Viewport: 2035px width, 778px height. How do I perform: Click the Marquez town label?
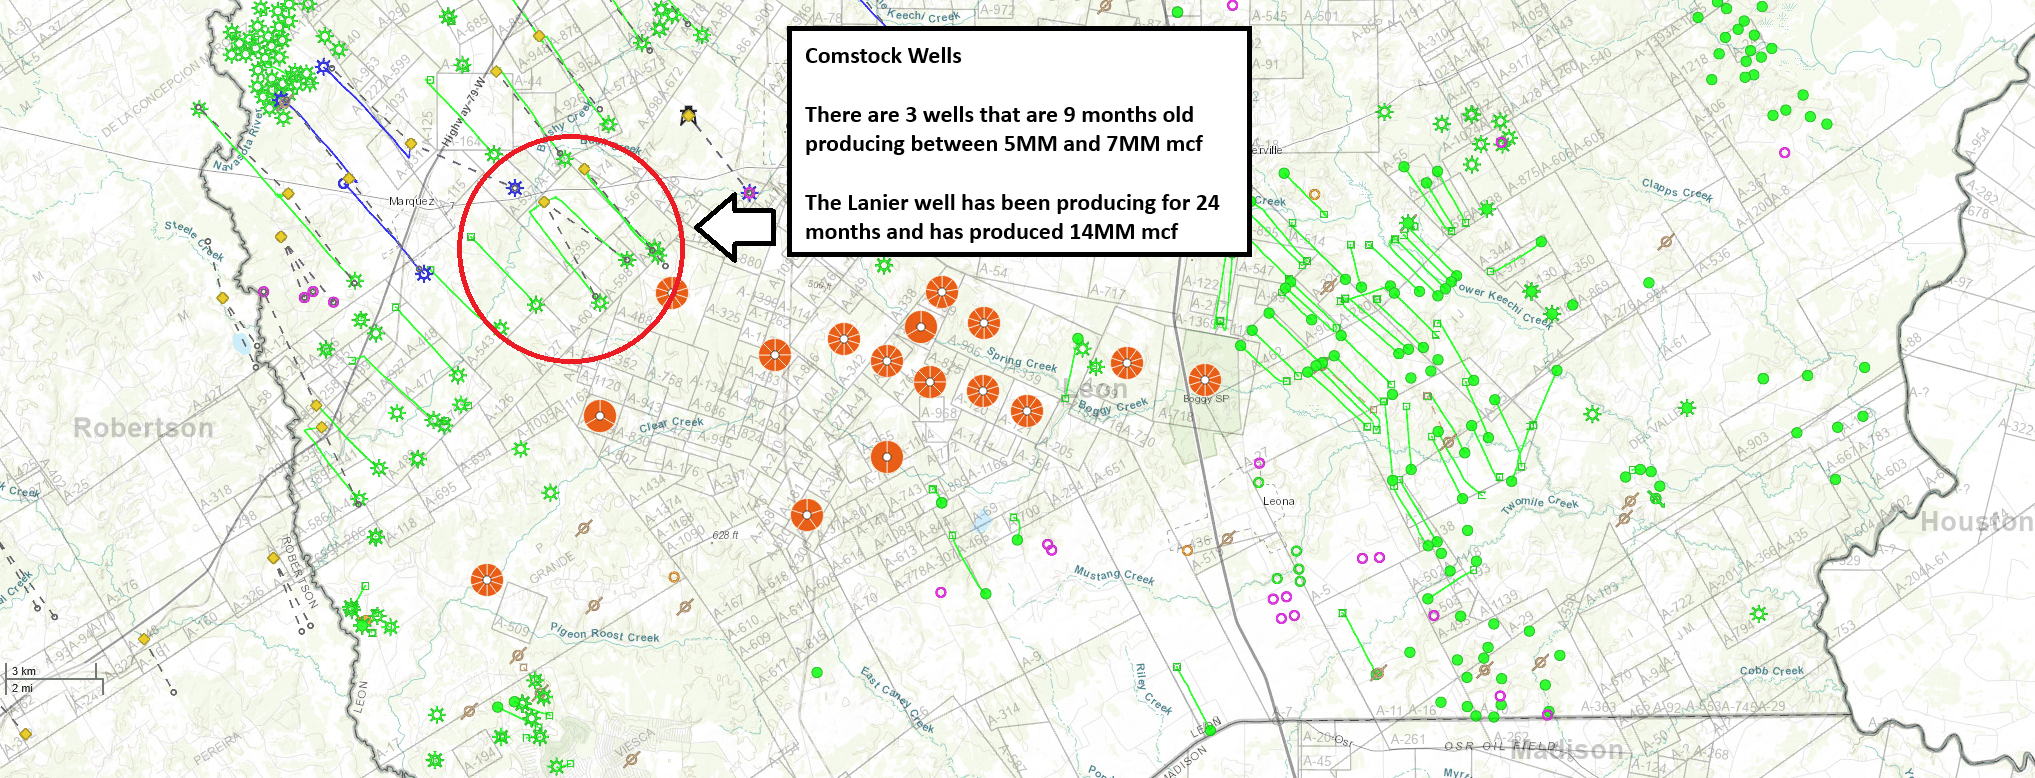point(411,201)
